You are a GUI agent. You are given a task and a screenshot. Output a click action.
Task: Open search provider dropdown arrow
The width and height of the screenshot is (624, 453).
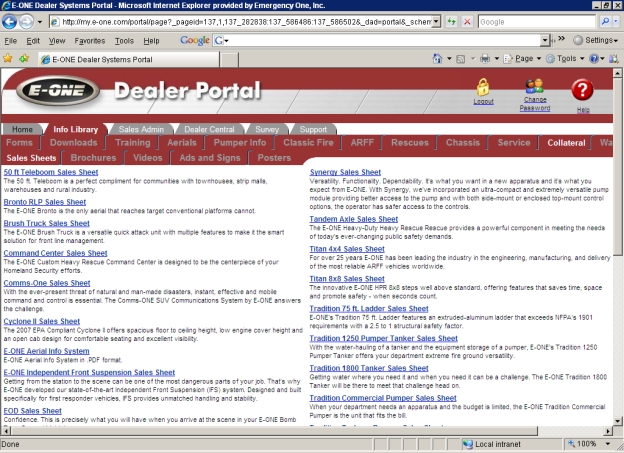click(x=617, y=21)
